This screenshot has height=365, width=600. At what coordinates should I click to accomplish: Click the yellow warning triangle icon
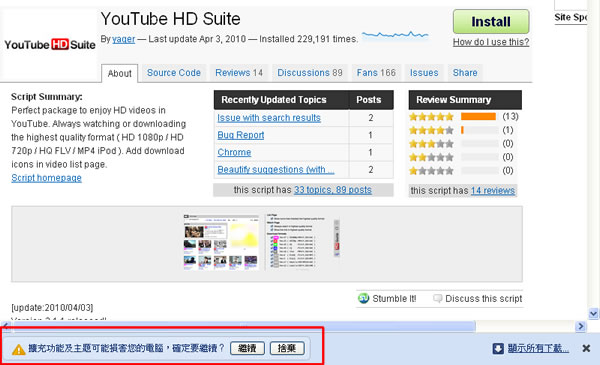pos(18,349)
